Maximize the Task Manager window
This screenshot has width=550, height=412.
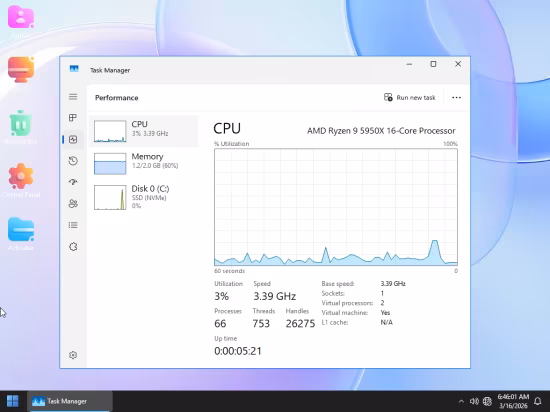(x=433, y=64)
